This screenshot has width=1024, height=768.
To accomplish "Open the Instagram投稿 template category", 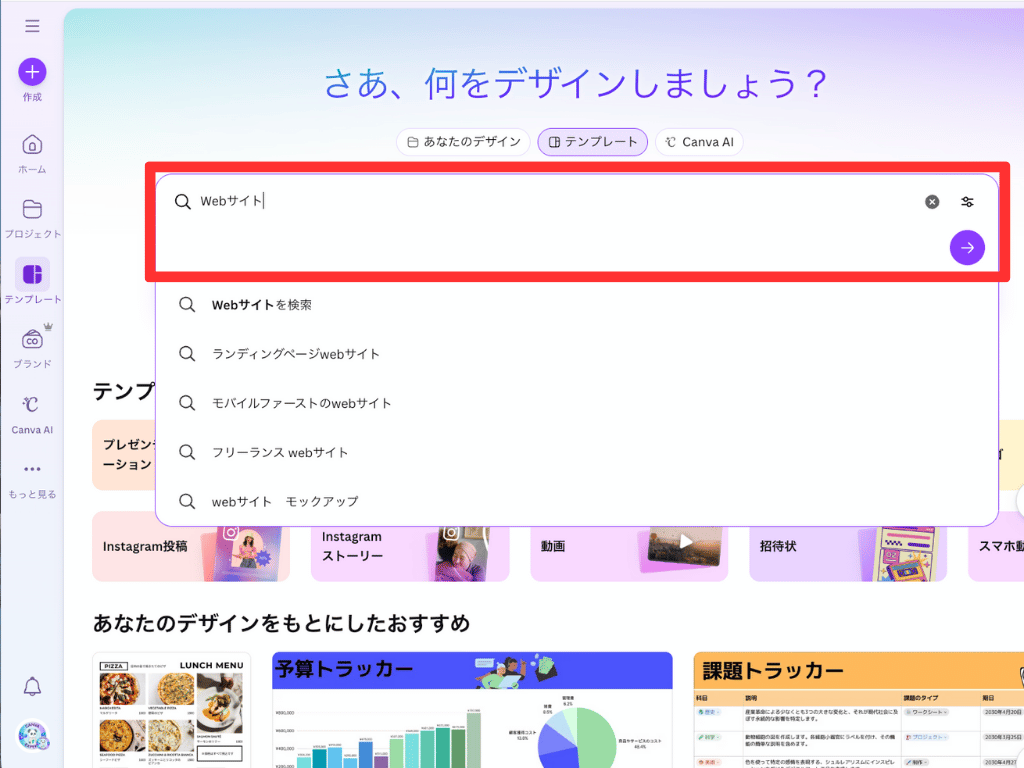I will pos(190,547).
